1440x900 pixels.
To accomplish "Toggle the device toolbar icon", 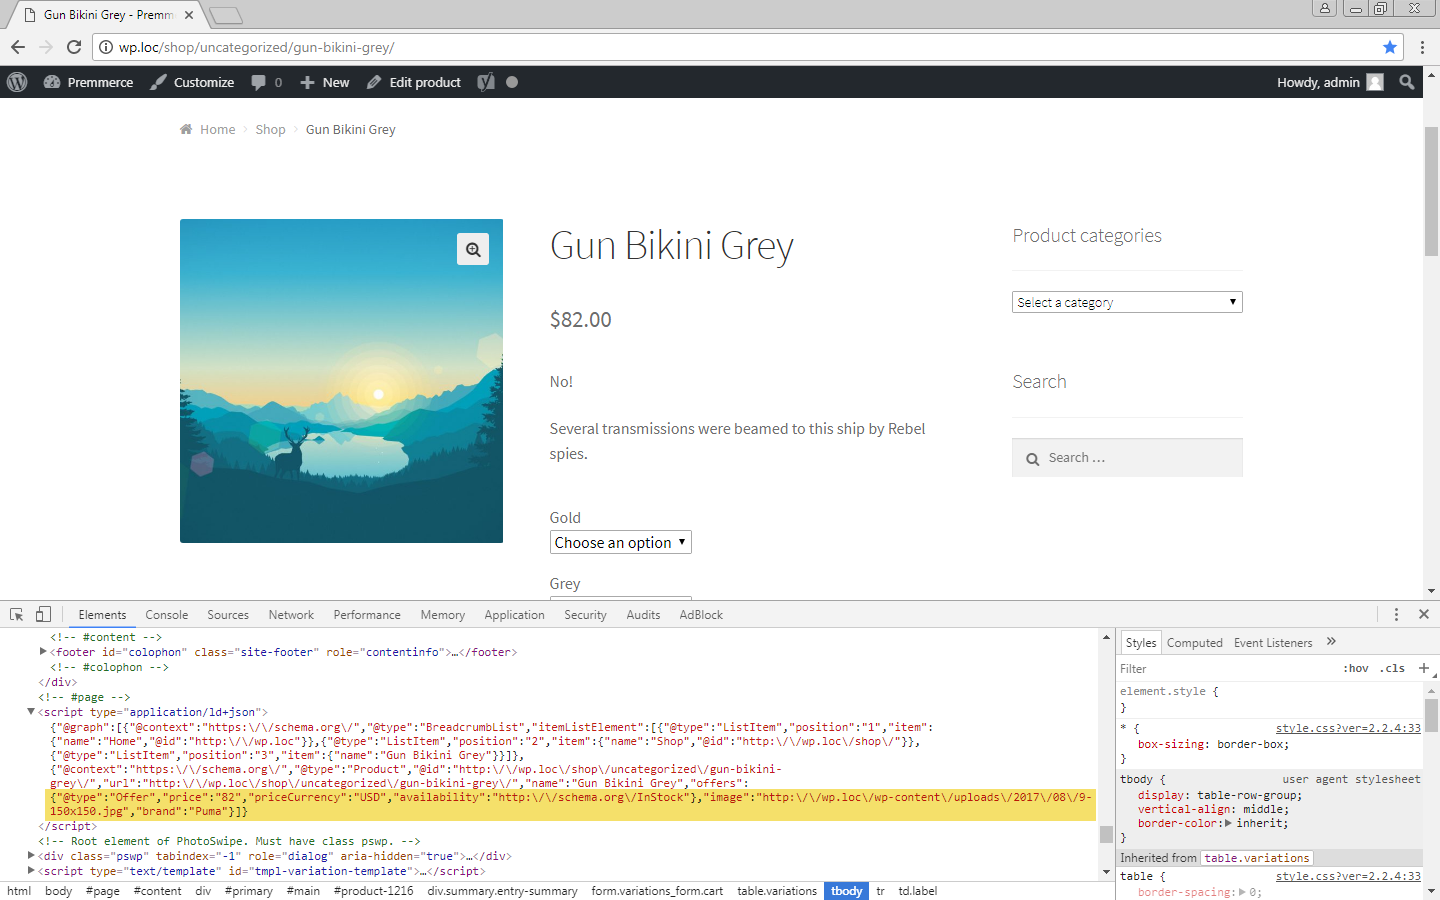I will [x=43, y=615].
